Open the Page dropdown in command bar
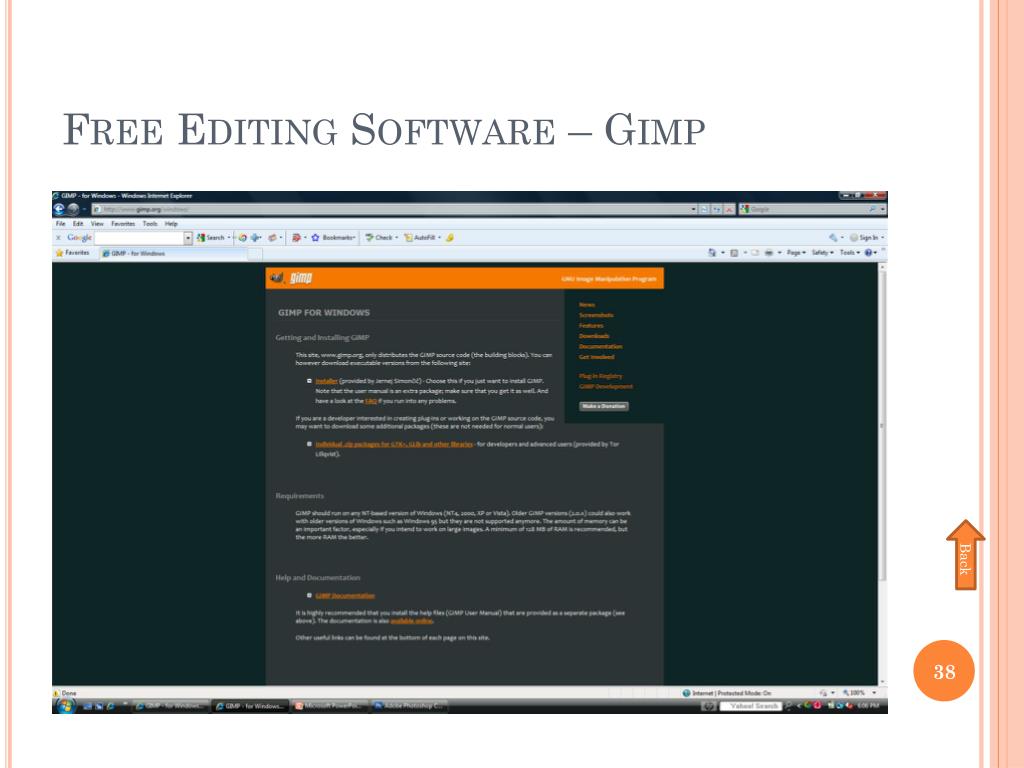1024x768 pixels. point(796,253)
